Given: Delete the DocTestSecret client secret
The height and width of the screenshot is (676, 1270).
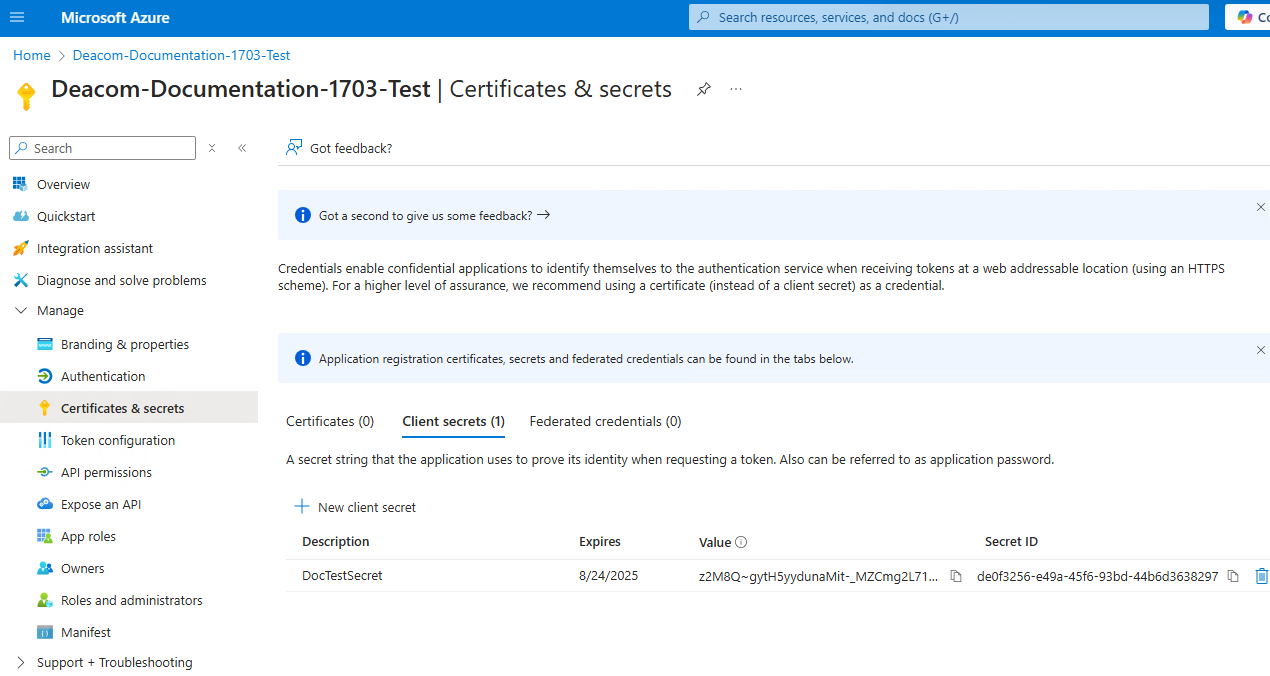Looking at the screenshot, I should pos(1261,576).
